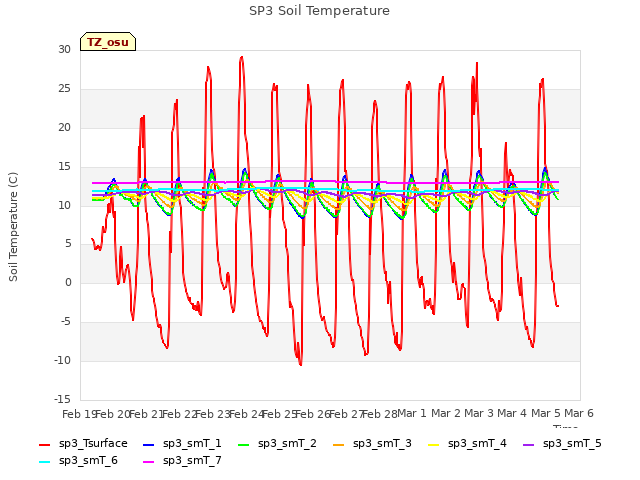This screenshot has width=640, height=480.
Task: Select the sp3_smT_1 legend label
Action: tap(192, 444)
